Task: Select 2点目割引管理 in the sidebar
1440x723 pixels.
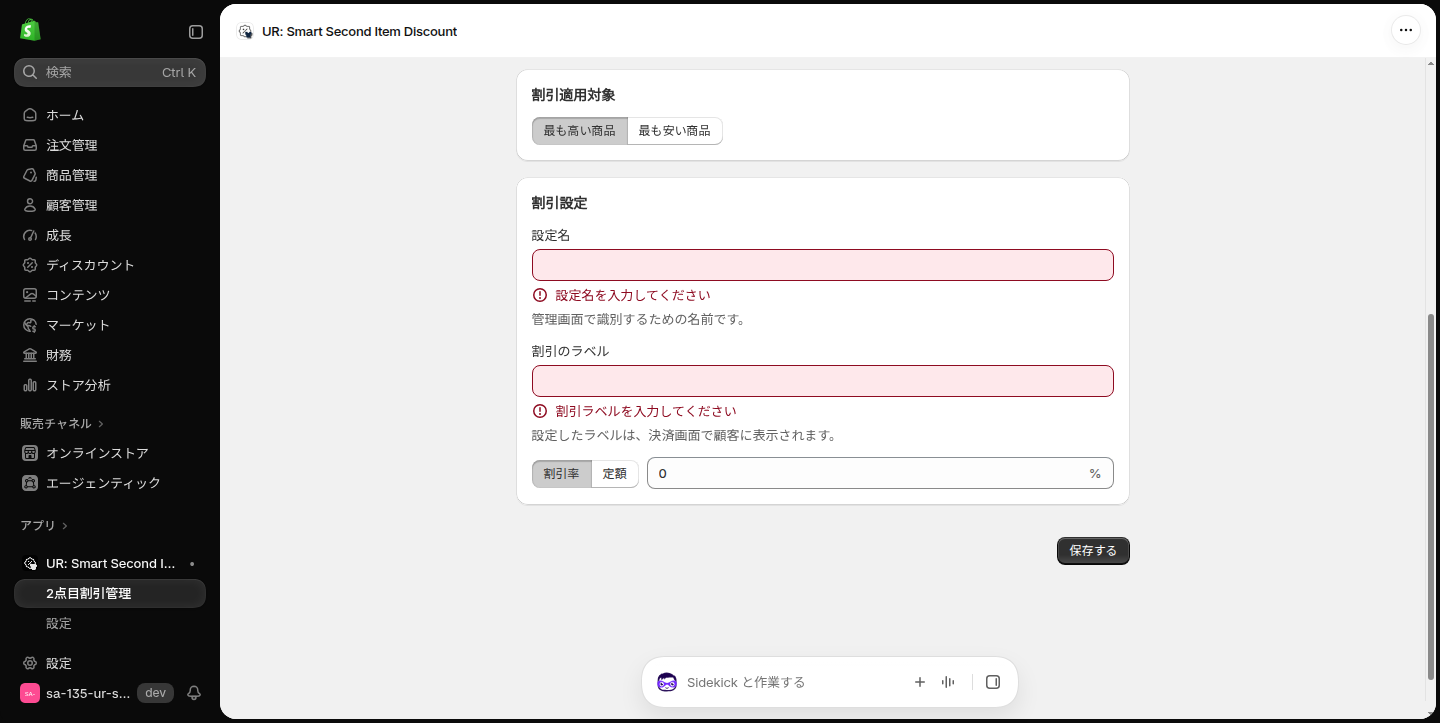Action: (x=110, y=593)
